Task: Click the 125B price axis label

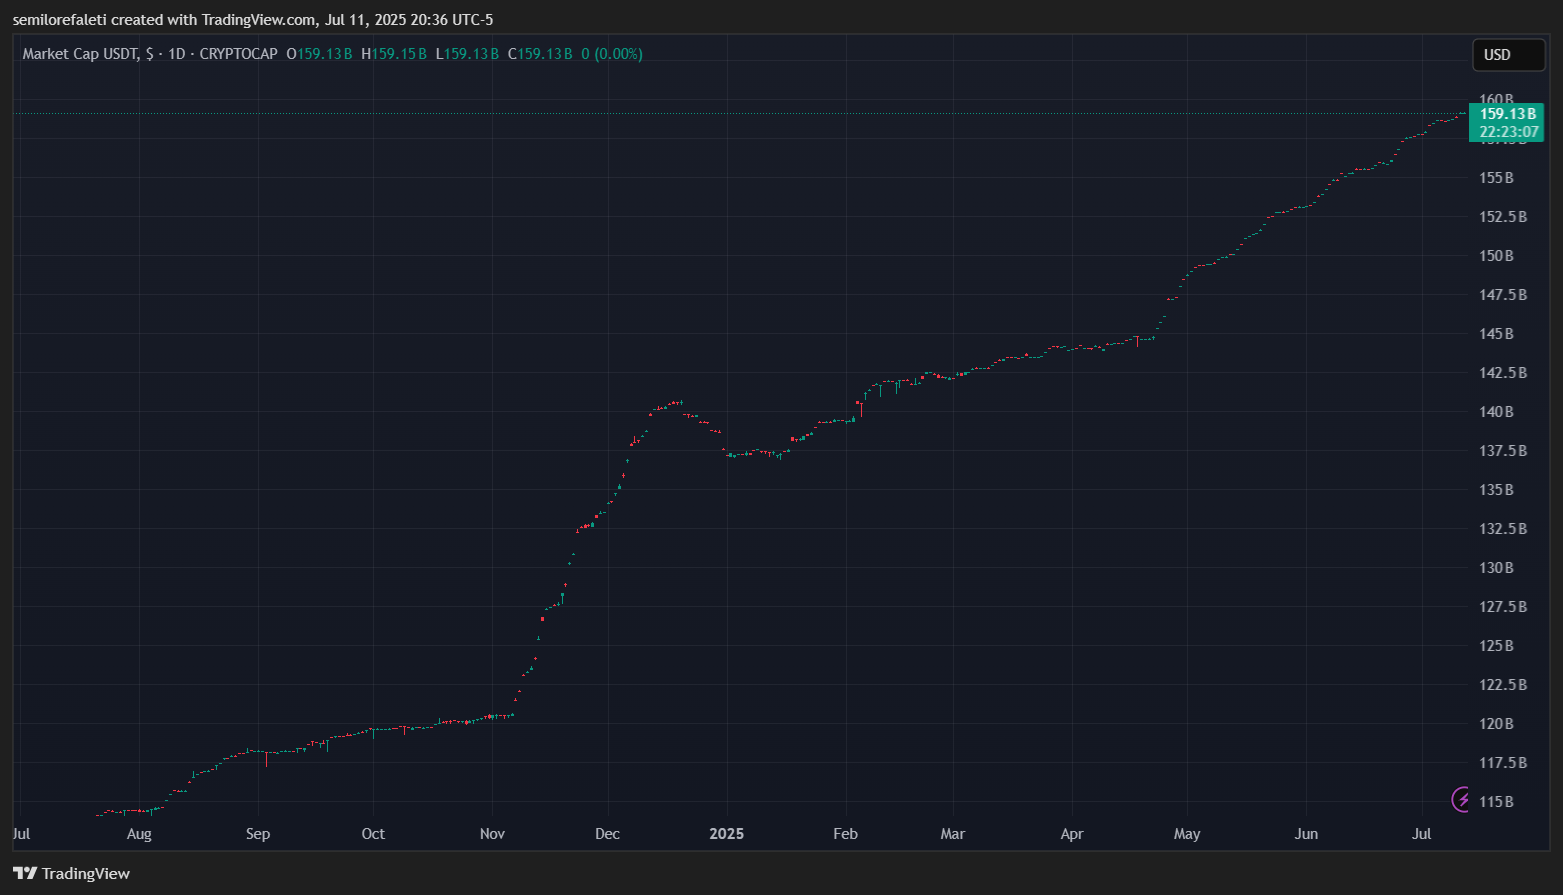Action: click(x=1496, y=646)
